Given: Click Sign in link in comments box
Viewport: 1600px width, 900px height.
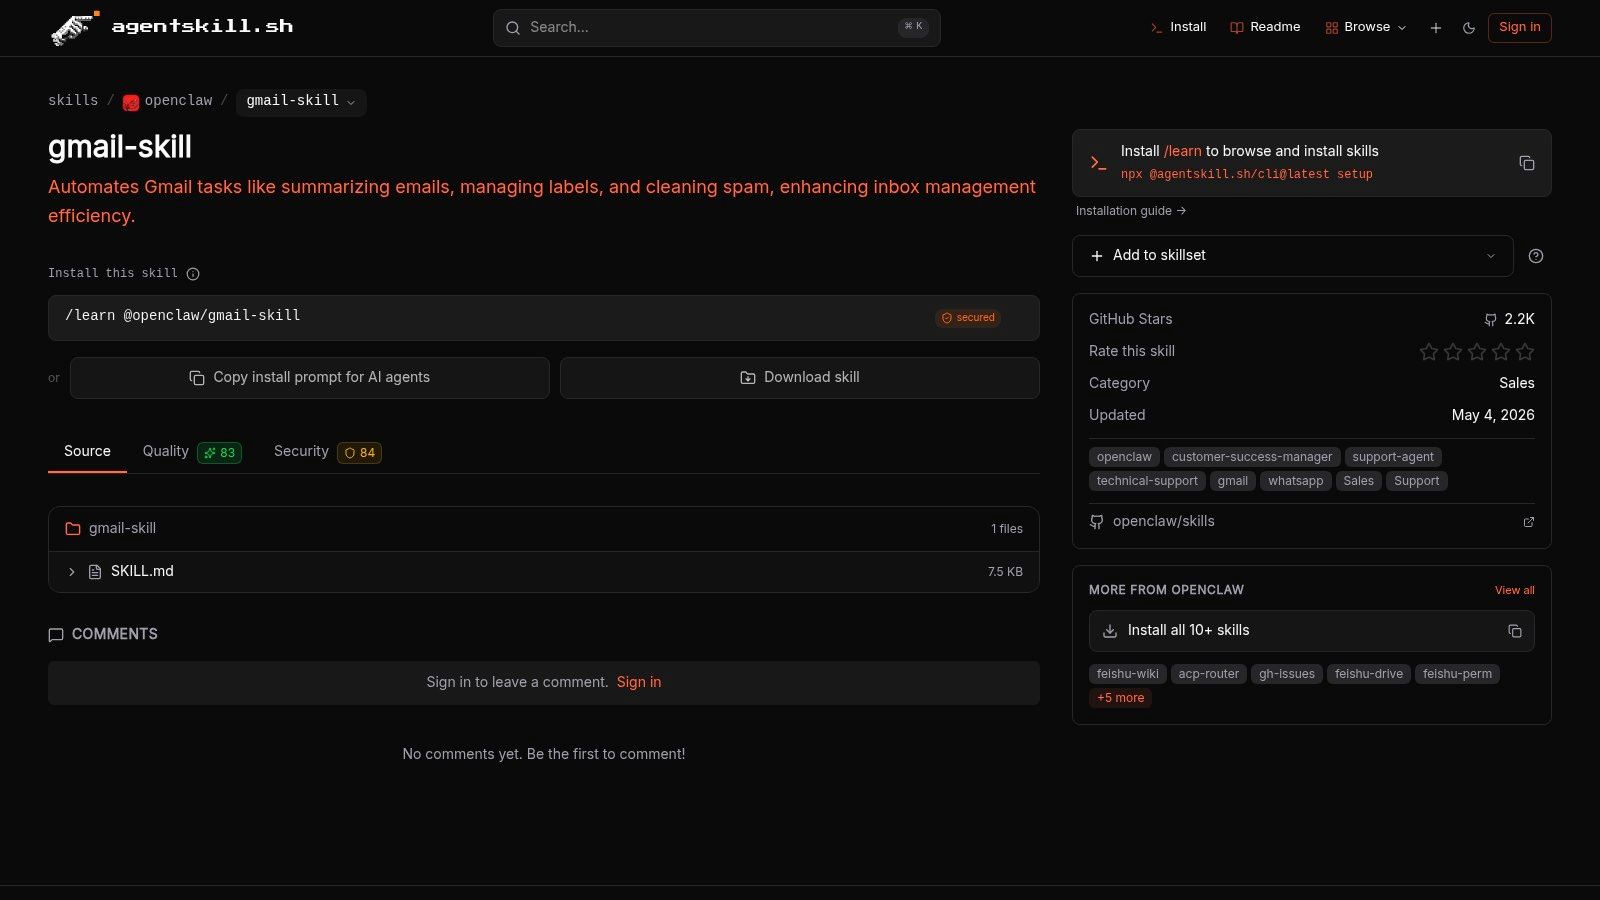Looking at the screenshot, I should coord(639,683).
